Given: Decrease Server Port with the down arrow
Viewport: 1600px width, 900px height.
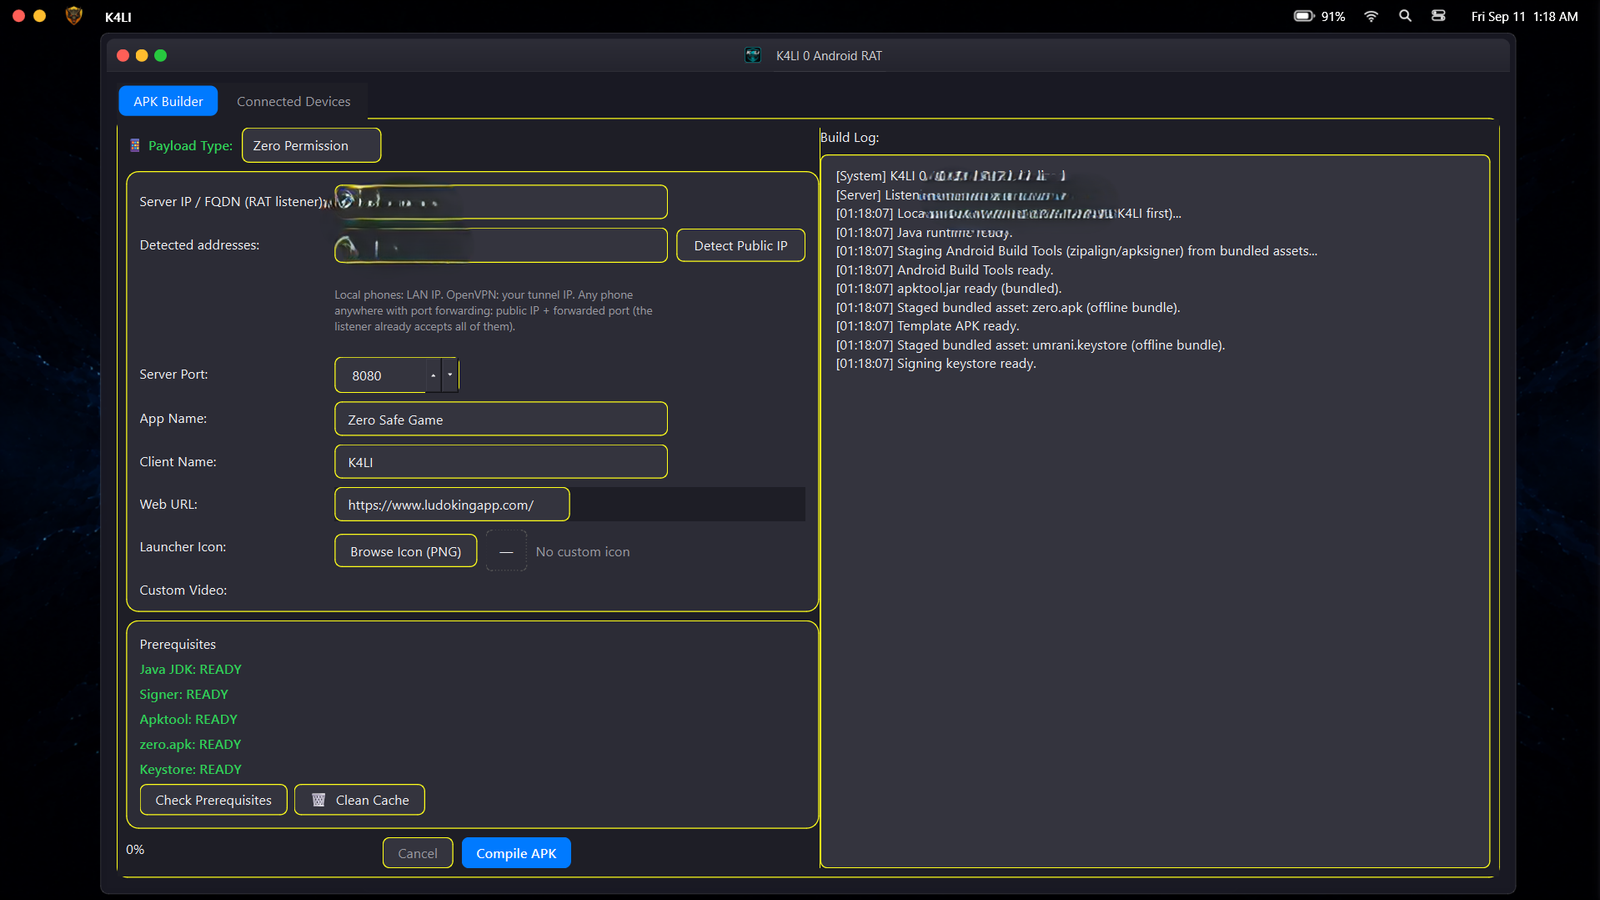Looking at the screenshot, I should [x=450, y=375].
